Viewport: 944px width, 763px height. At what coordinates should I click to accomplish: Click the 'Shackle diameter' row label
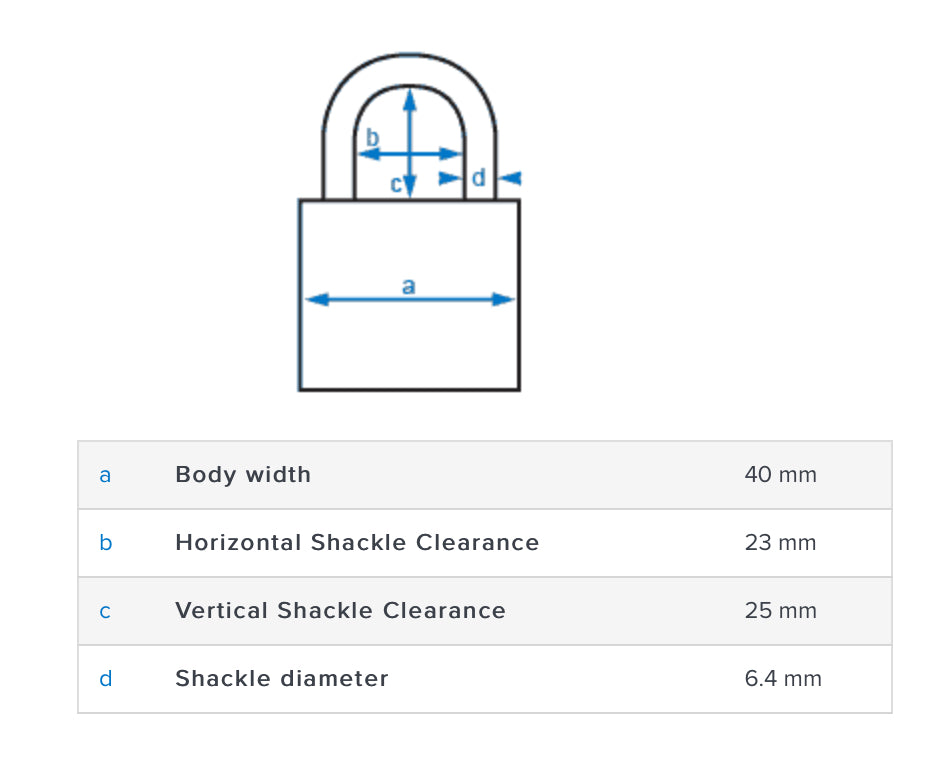coord(282,679)
